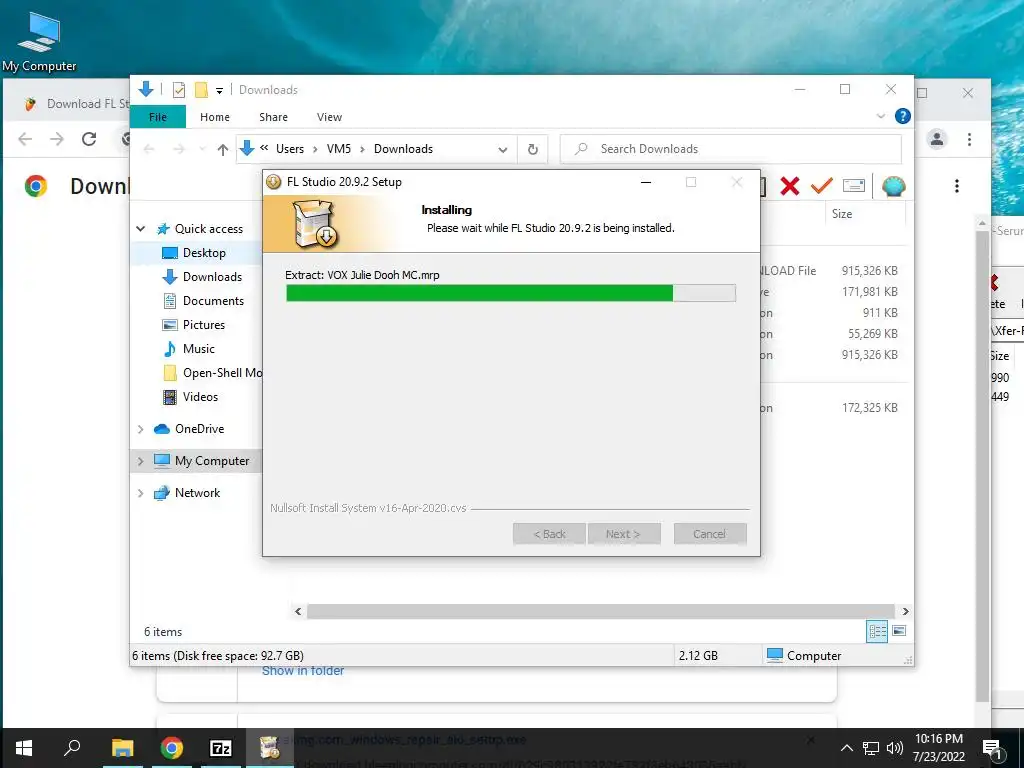Open Home ribbon tab
Viewport: 1024px width, 768px height.
tap(215, 117)
